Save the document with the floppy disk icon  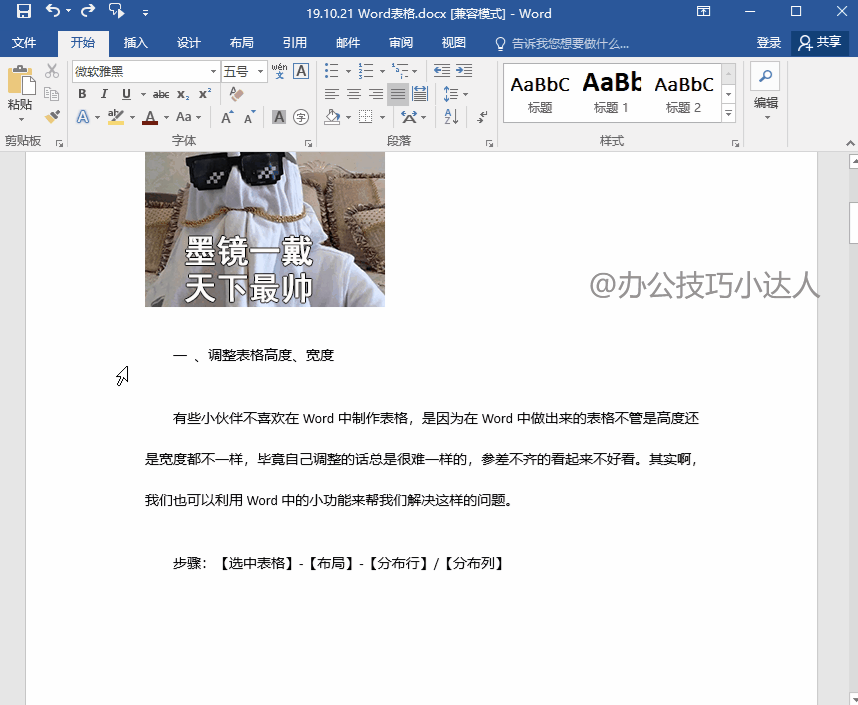tap(24, 11)
